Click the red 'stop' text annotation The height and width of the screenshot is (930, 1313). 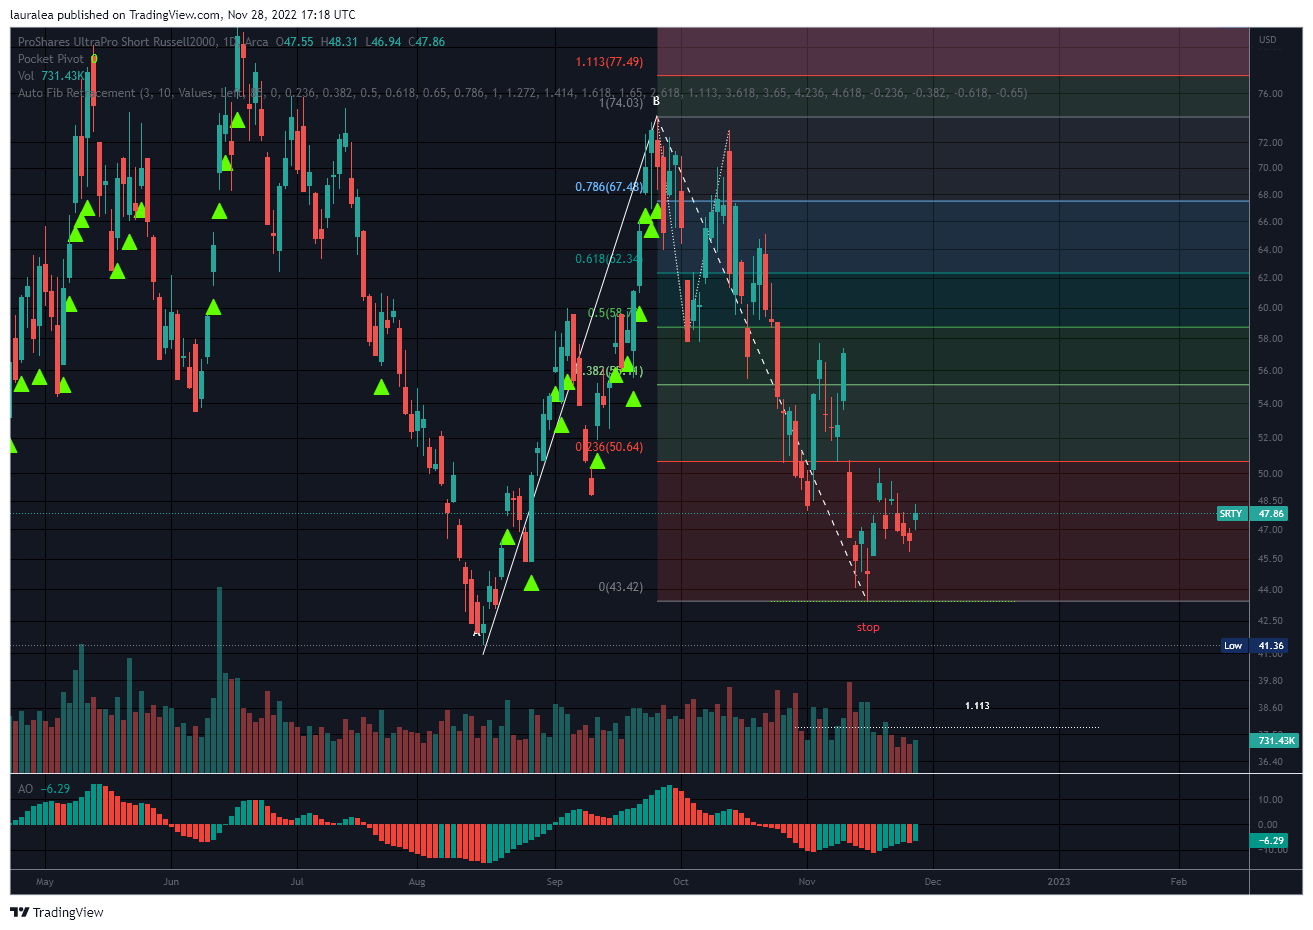coord(868,628)
